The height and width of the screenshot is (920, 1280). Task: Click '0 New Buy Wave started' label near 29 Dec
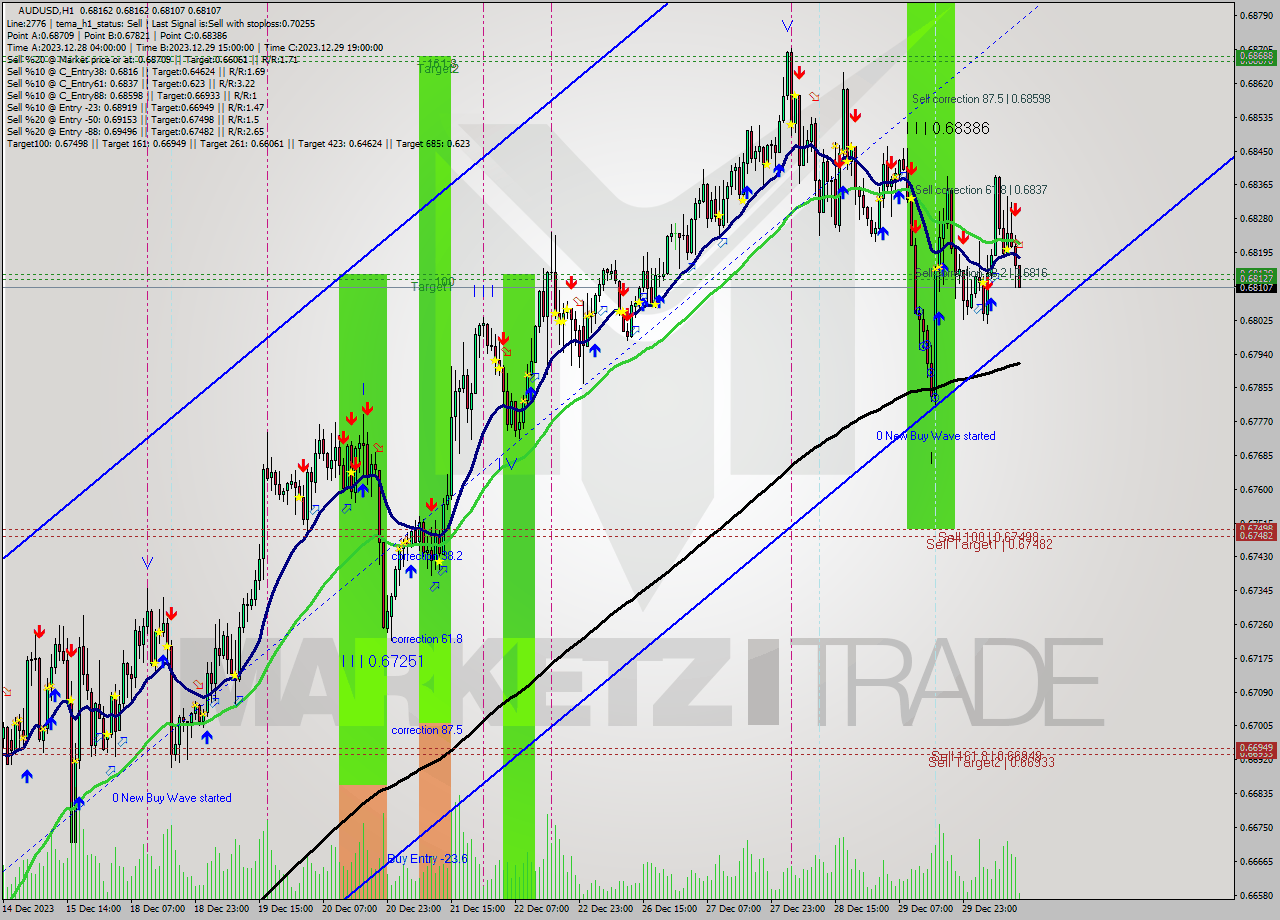(x=936, y=436)
